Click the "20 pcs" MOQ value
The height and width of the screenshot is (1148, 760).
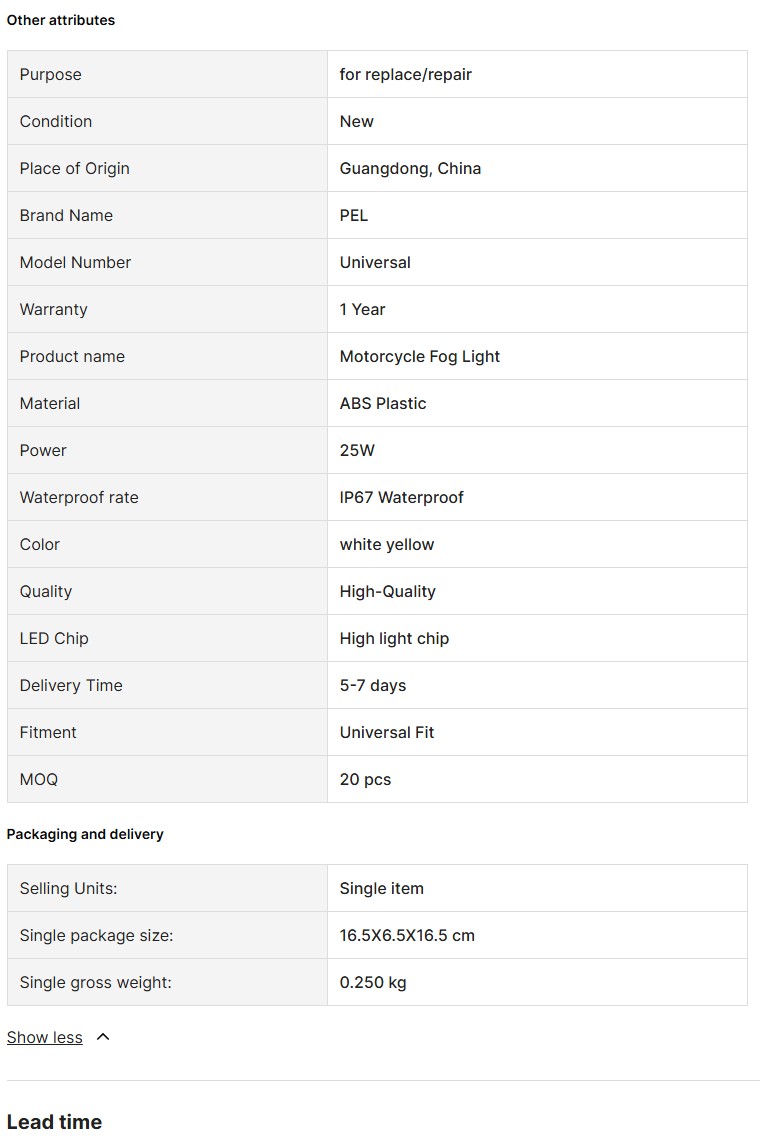tap(365, 780)
